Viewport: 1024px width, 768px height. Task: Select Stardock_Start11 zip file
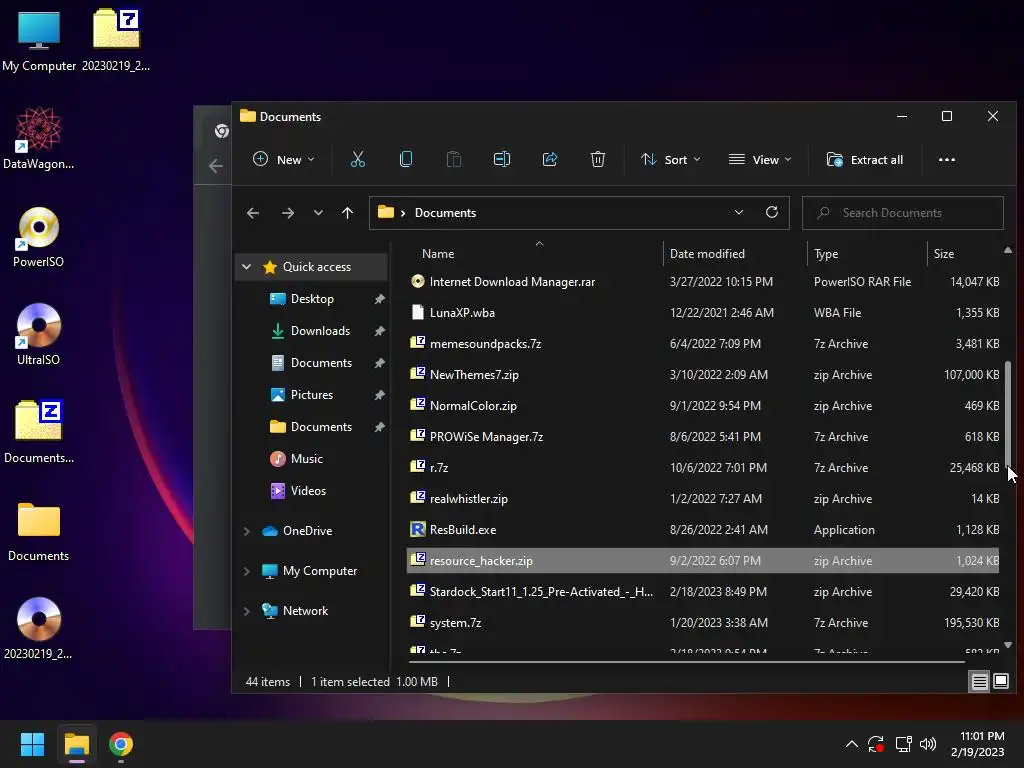tap(703, 592)
